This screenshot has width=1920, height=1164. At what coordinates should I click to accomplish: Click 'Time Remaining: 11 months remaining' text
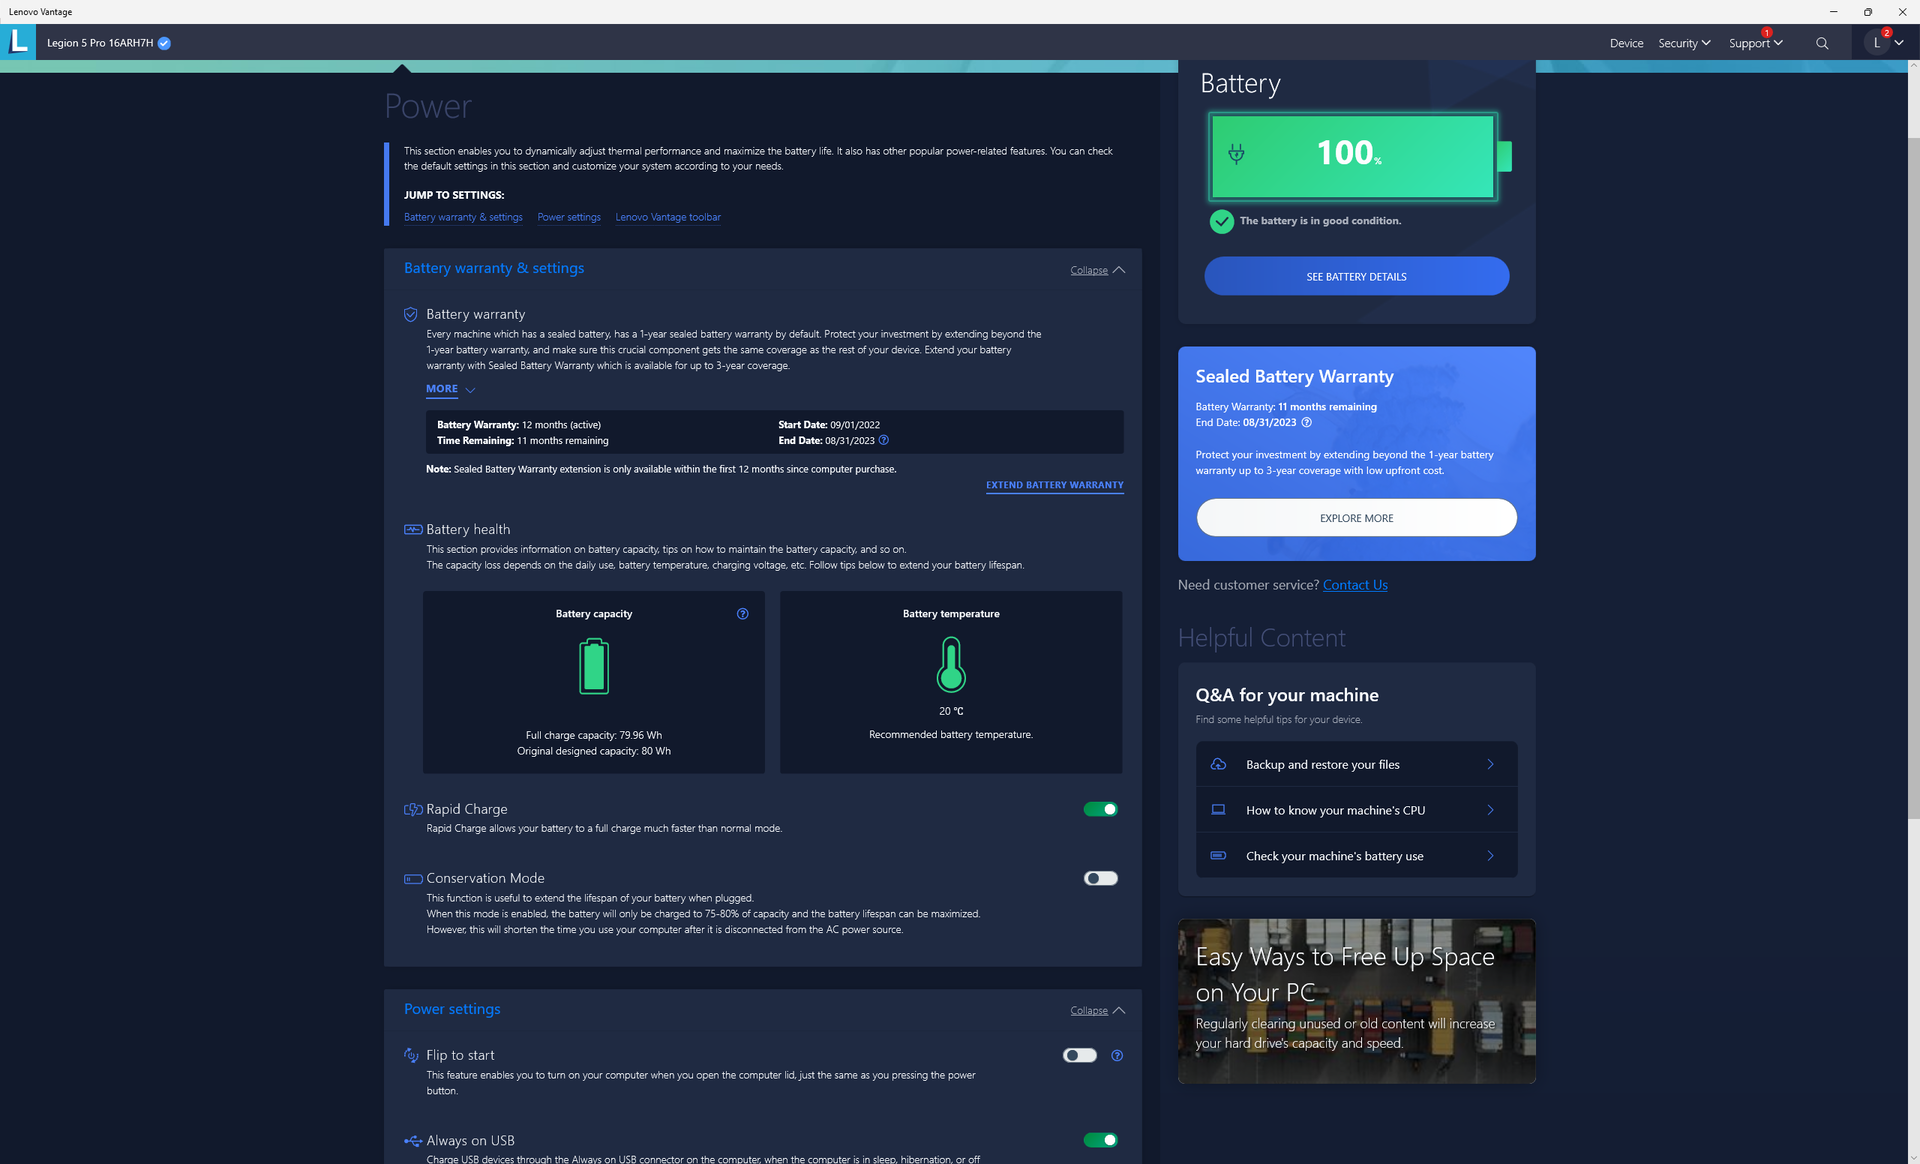tap(522, 441)
